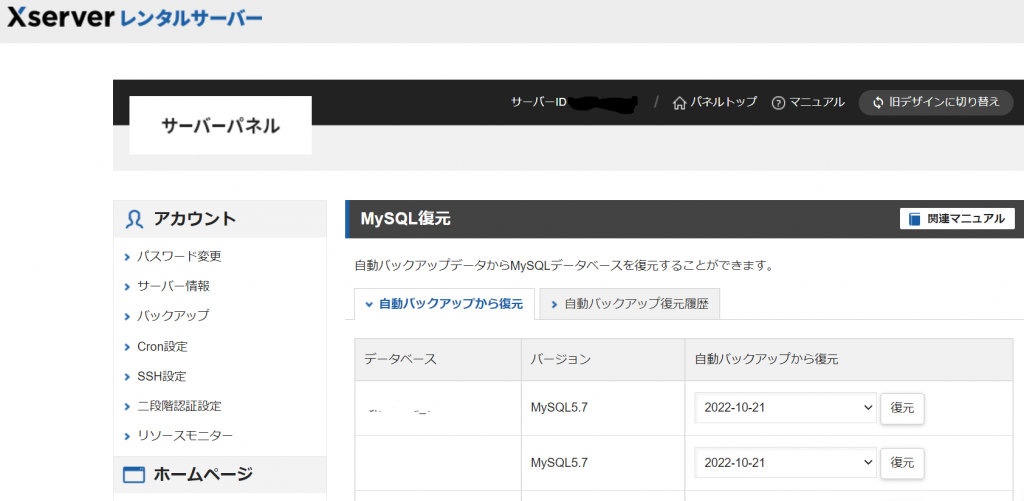
Task: Click the arrow icon beside パスワード変更
Action: [127, 257]
